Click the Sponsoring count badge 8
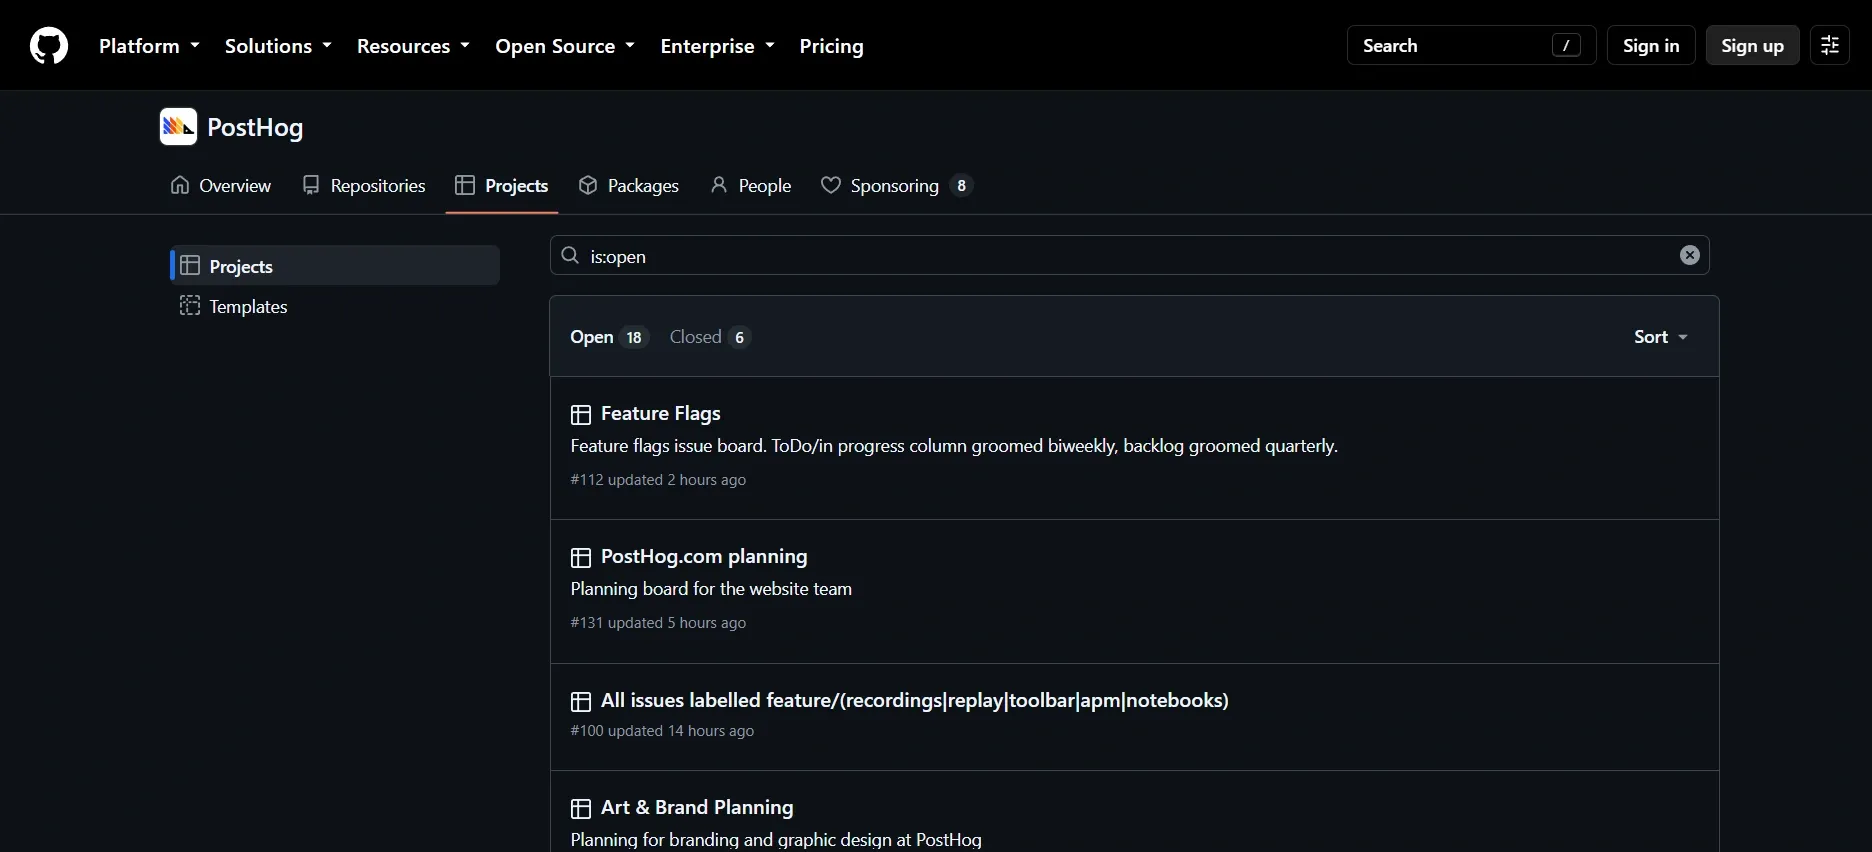 coord(961,185)
